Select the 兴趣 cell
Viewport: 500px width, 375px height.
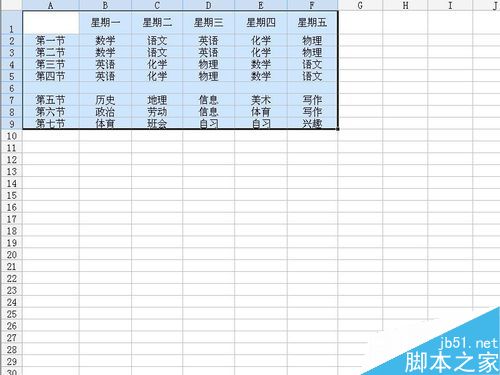click(312, 124)
